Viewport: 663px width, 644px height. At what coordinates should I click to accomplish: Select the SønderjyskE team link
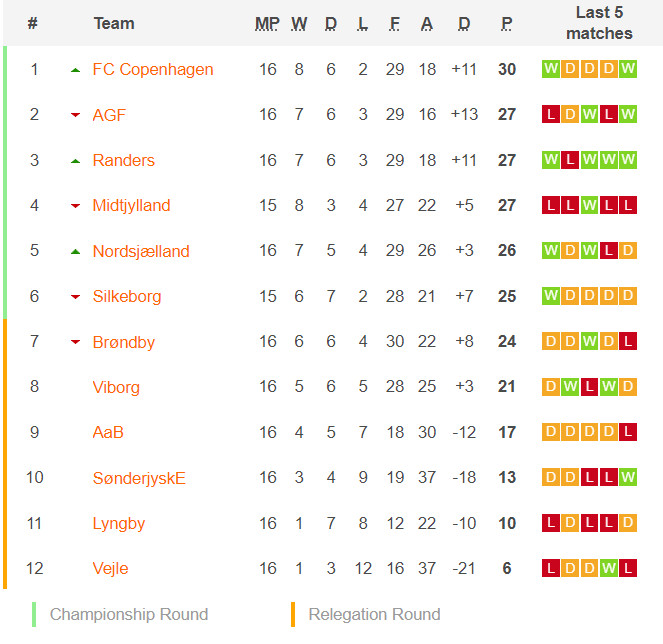click(139, 478)
